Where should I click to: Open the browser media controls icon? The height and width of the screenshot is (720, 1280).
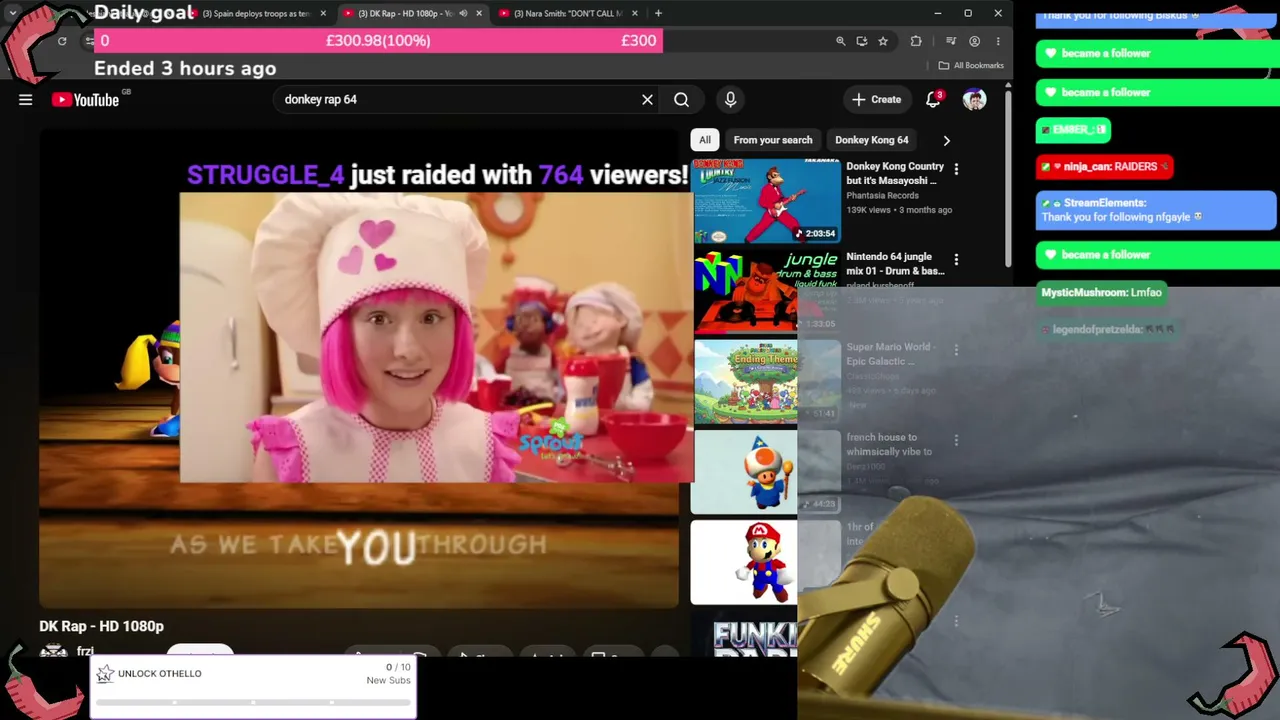pos(951,41)
